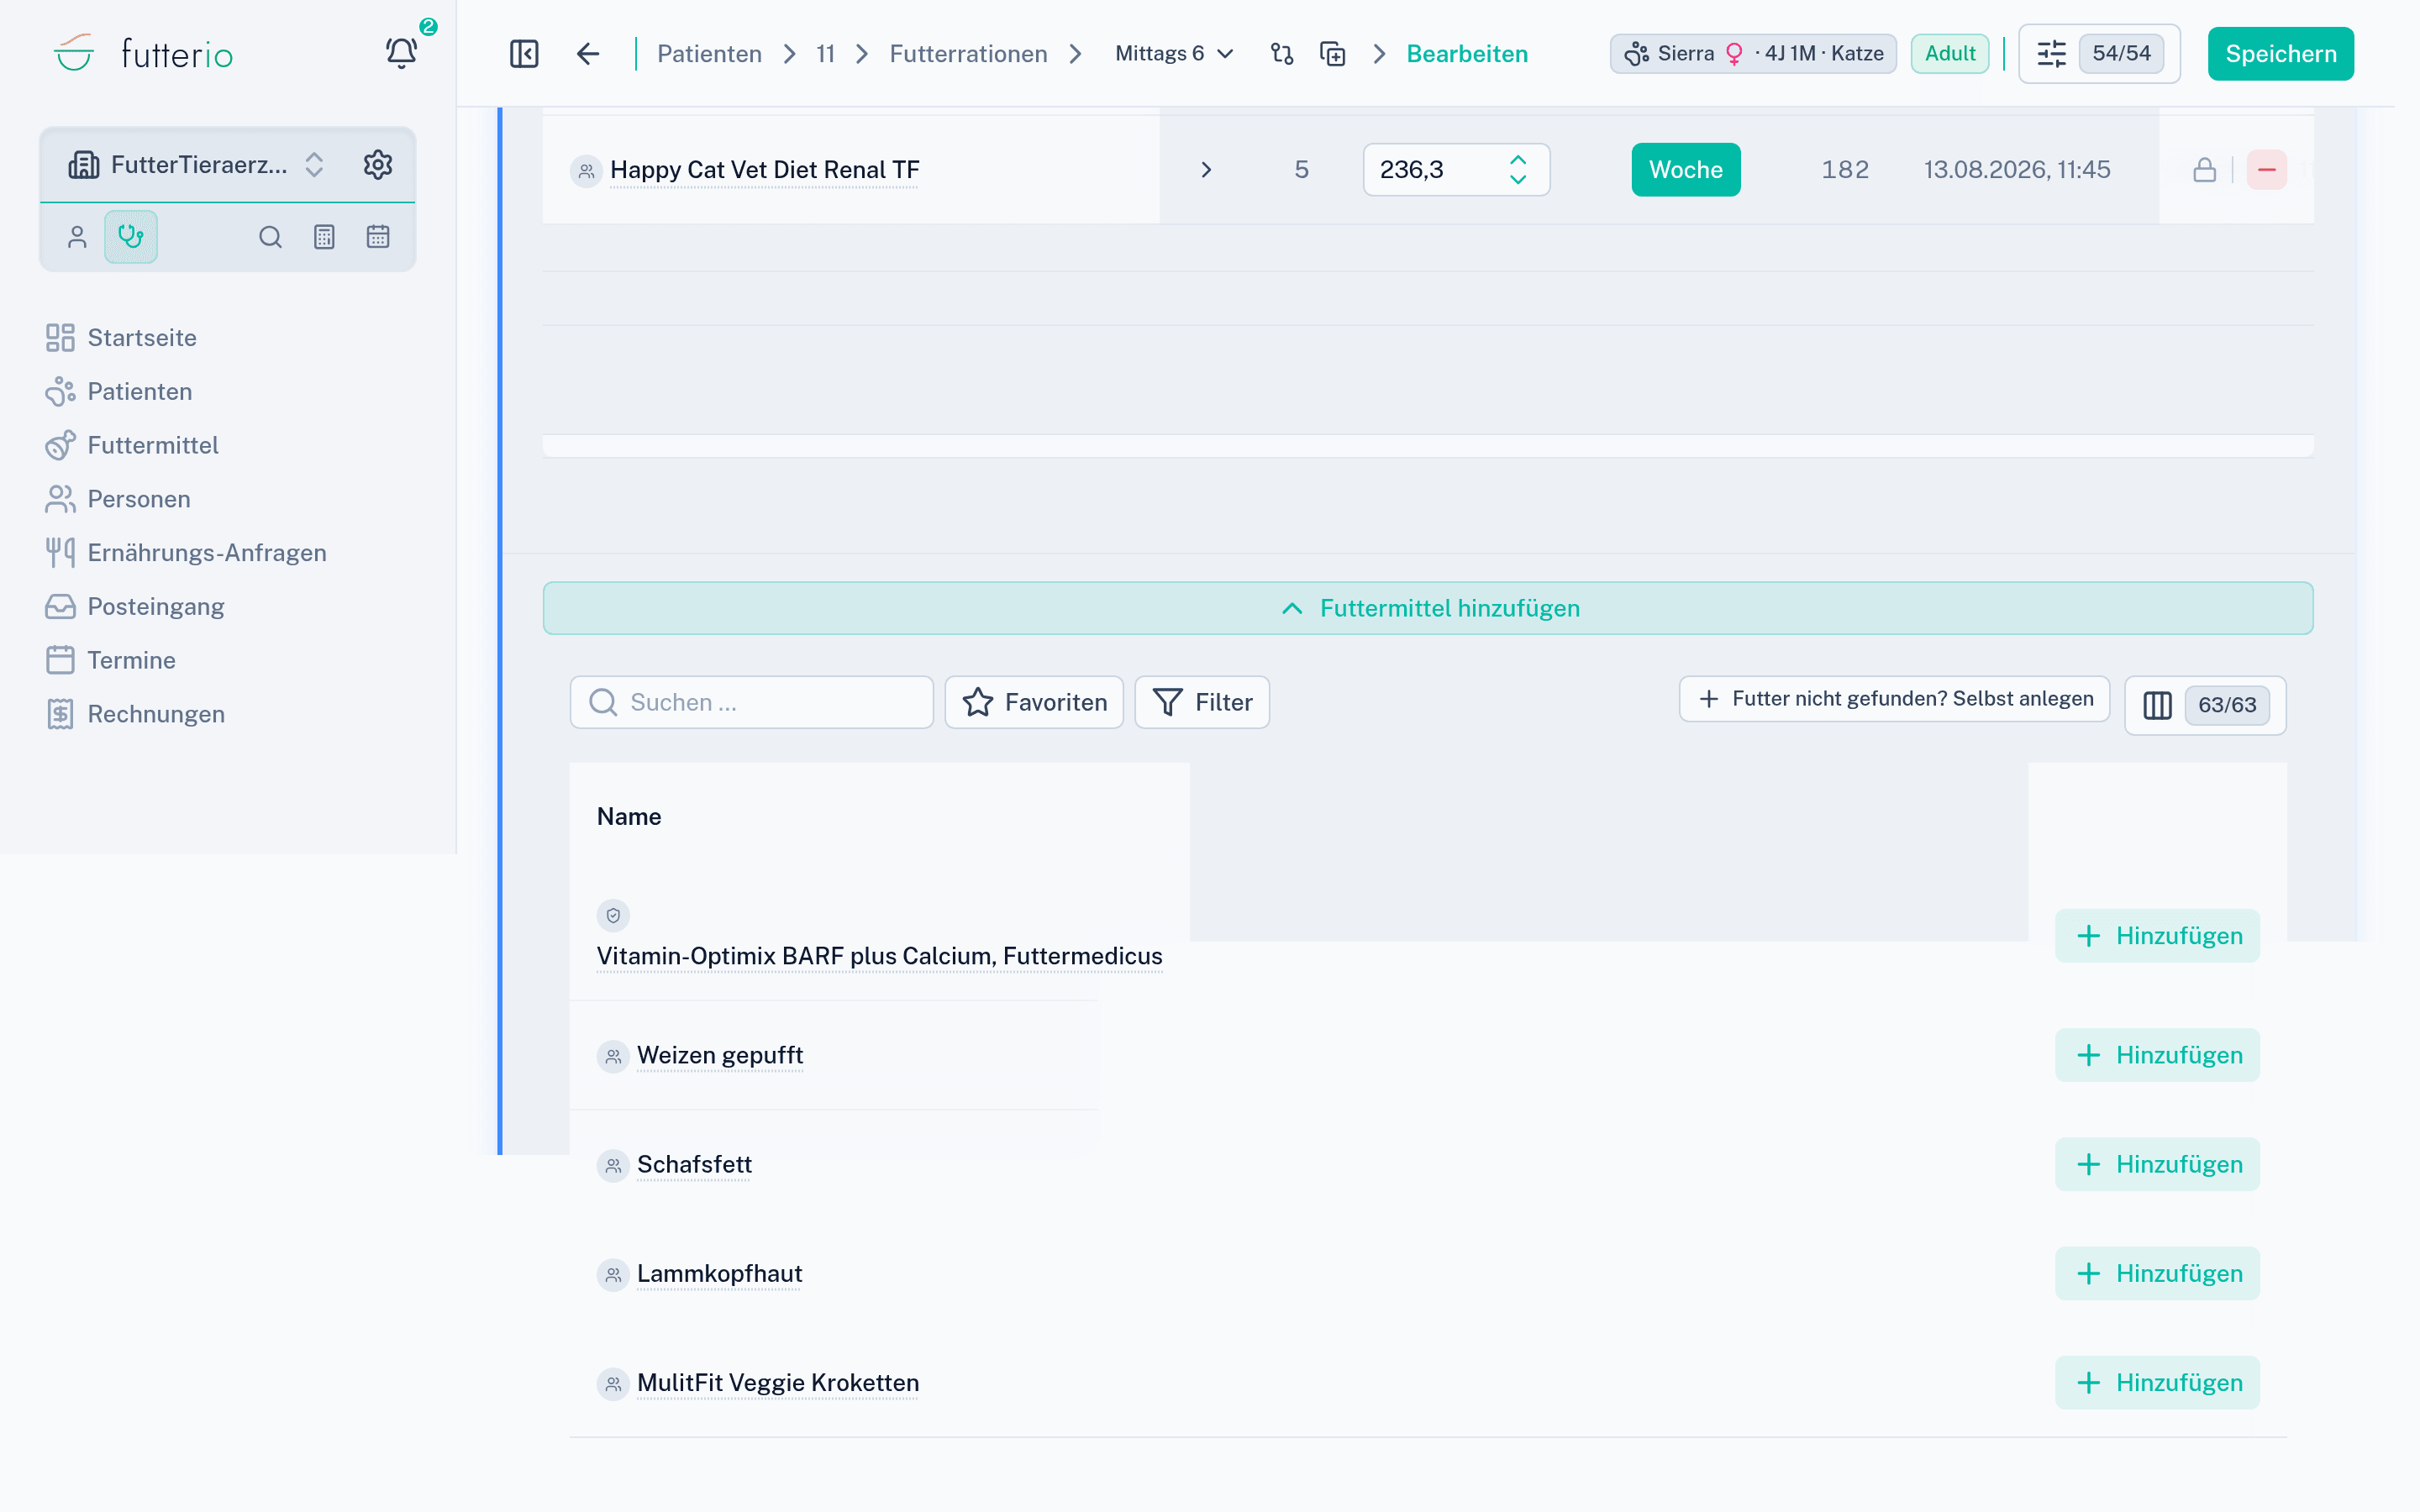Go back with the left arrow
The image size is (2420, 1512).
click(x=588, y=53)
